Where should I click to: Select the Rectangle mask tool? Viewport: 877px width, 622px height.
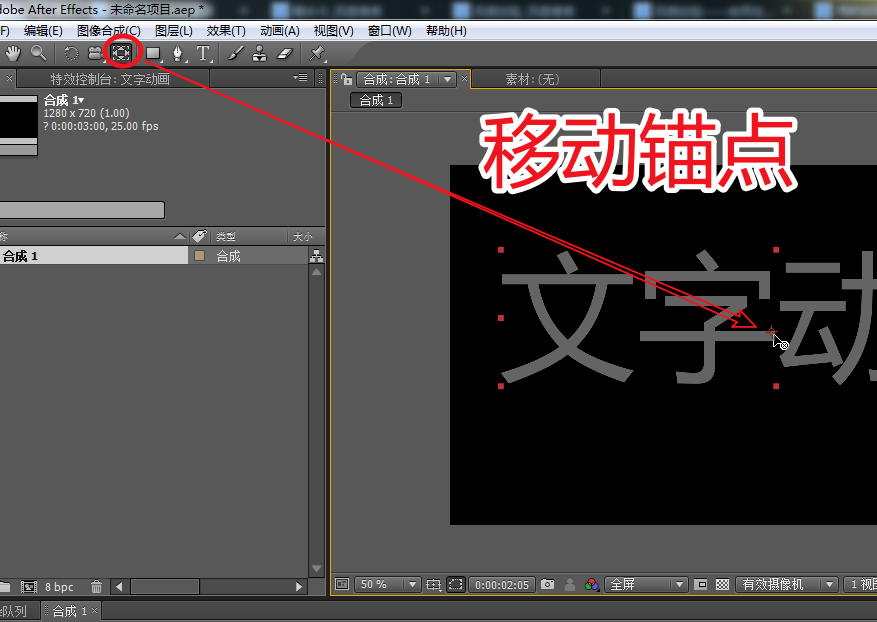(153, 54)
